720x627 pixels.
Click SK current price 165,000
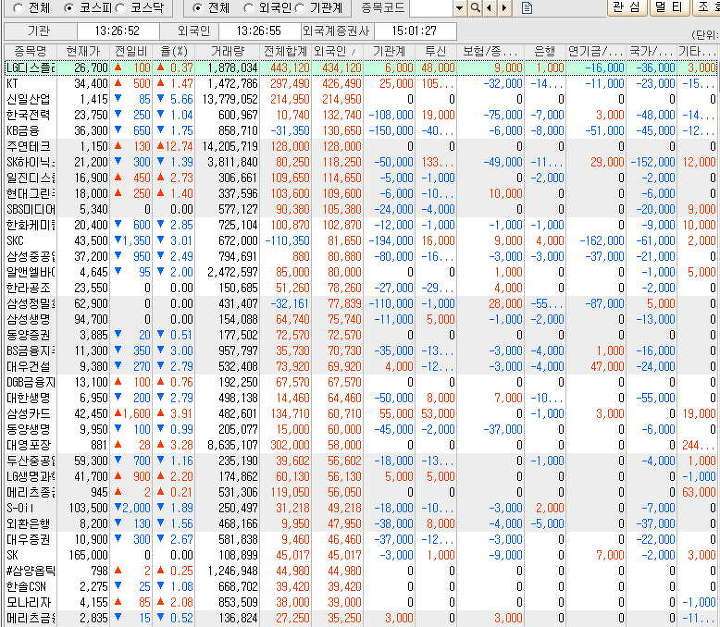88,555
